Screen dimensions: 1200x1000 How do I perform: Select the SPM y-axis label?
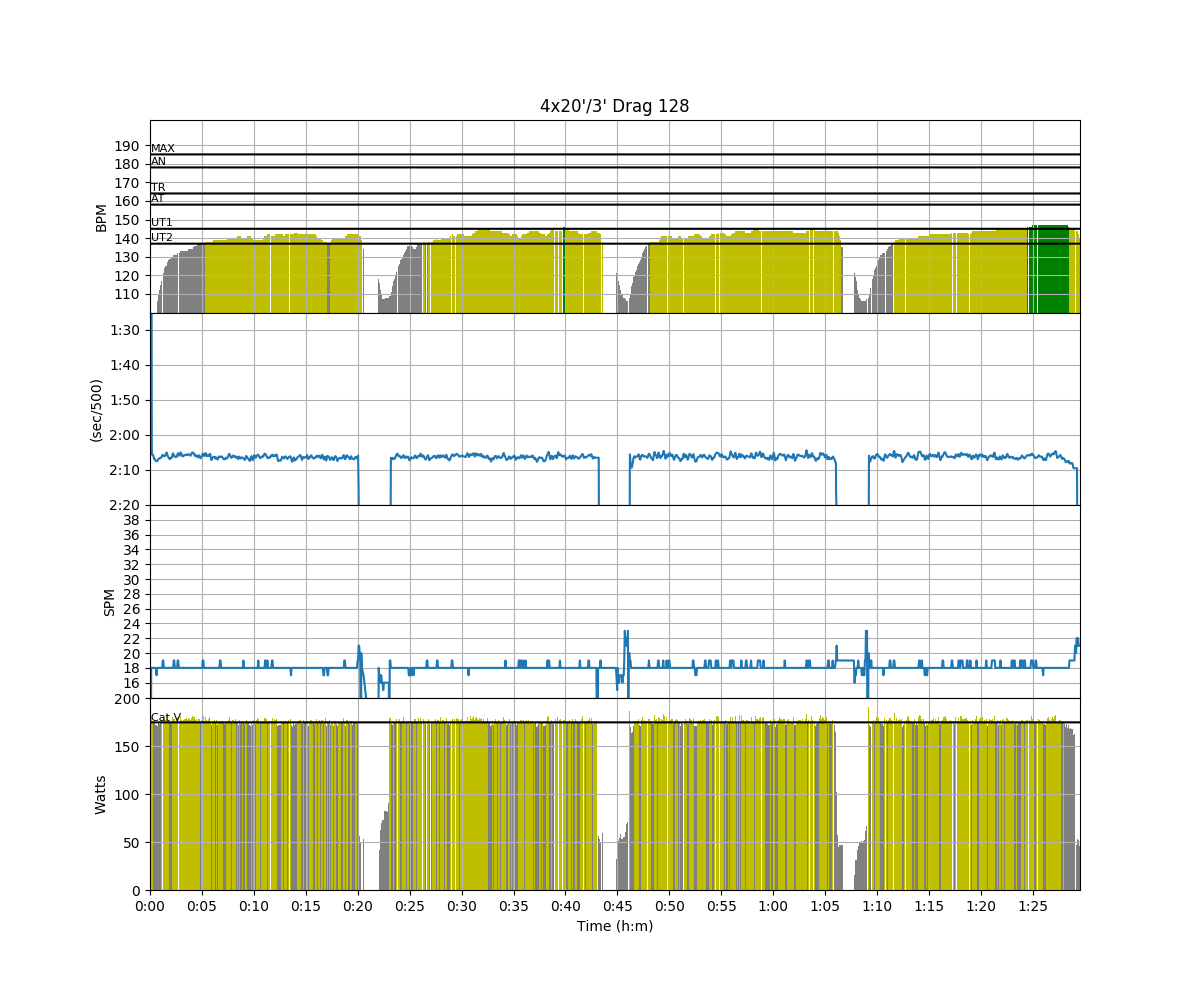pos(110,602)
